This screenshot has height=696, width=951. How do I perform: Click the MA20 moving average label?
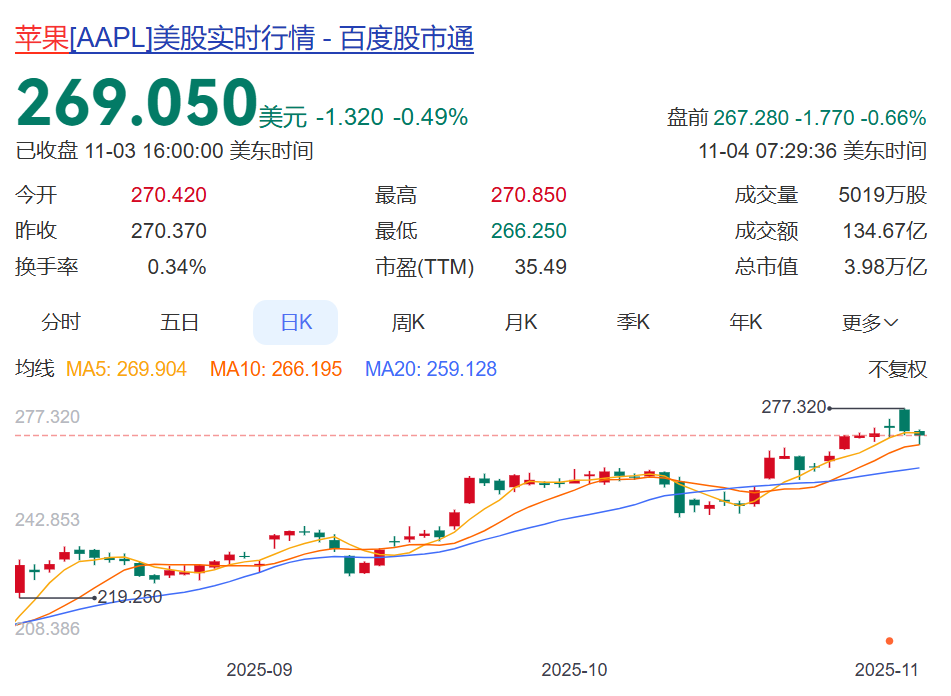431,369
